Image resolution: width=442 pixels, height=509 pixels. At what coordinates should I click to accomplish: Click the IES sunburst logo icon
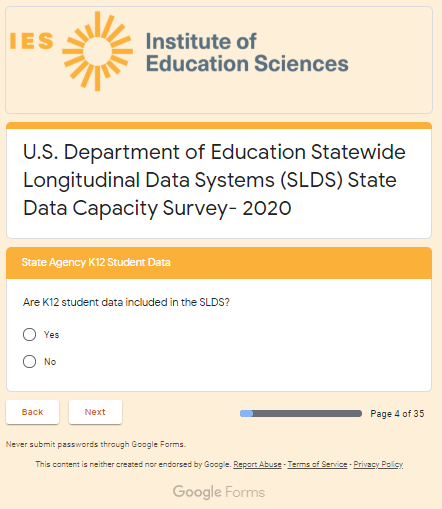pyautogui.click(x=97, y=51)
